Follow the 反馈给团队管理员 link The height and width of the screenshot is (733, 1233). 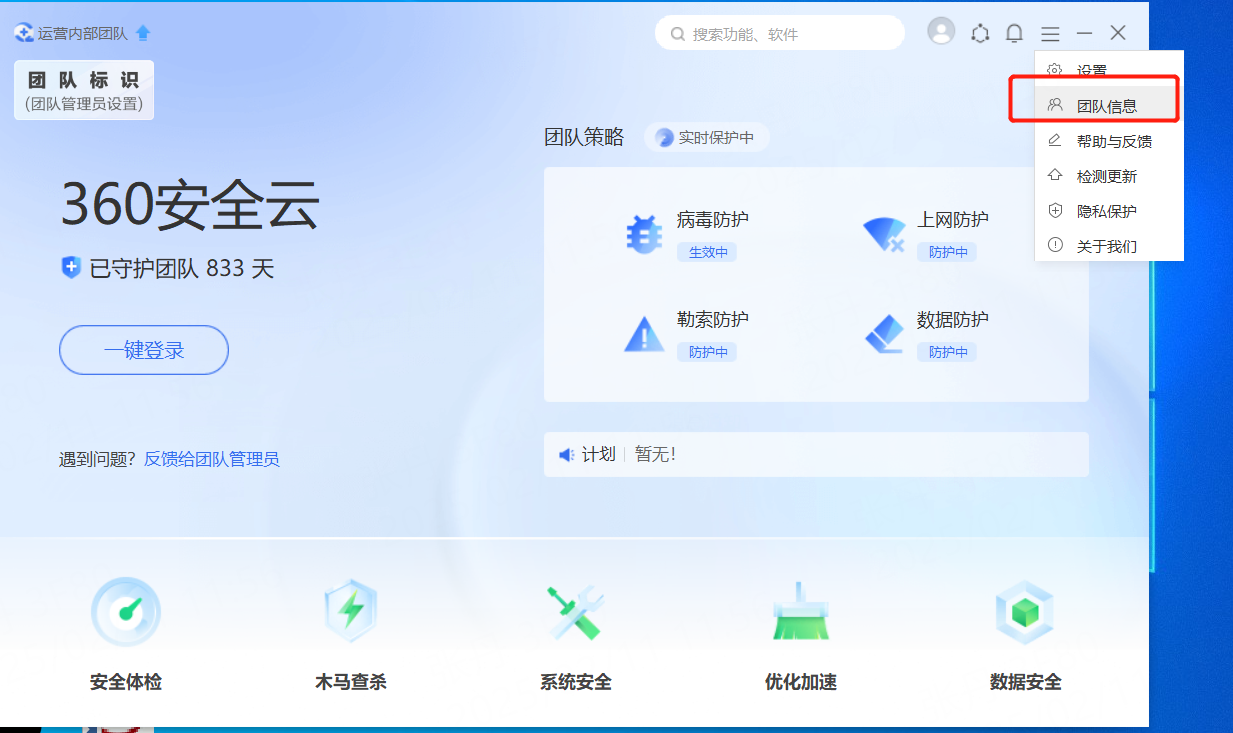(x=212, y=459)
